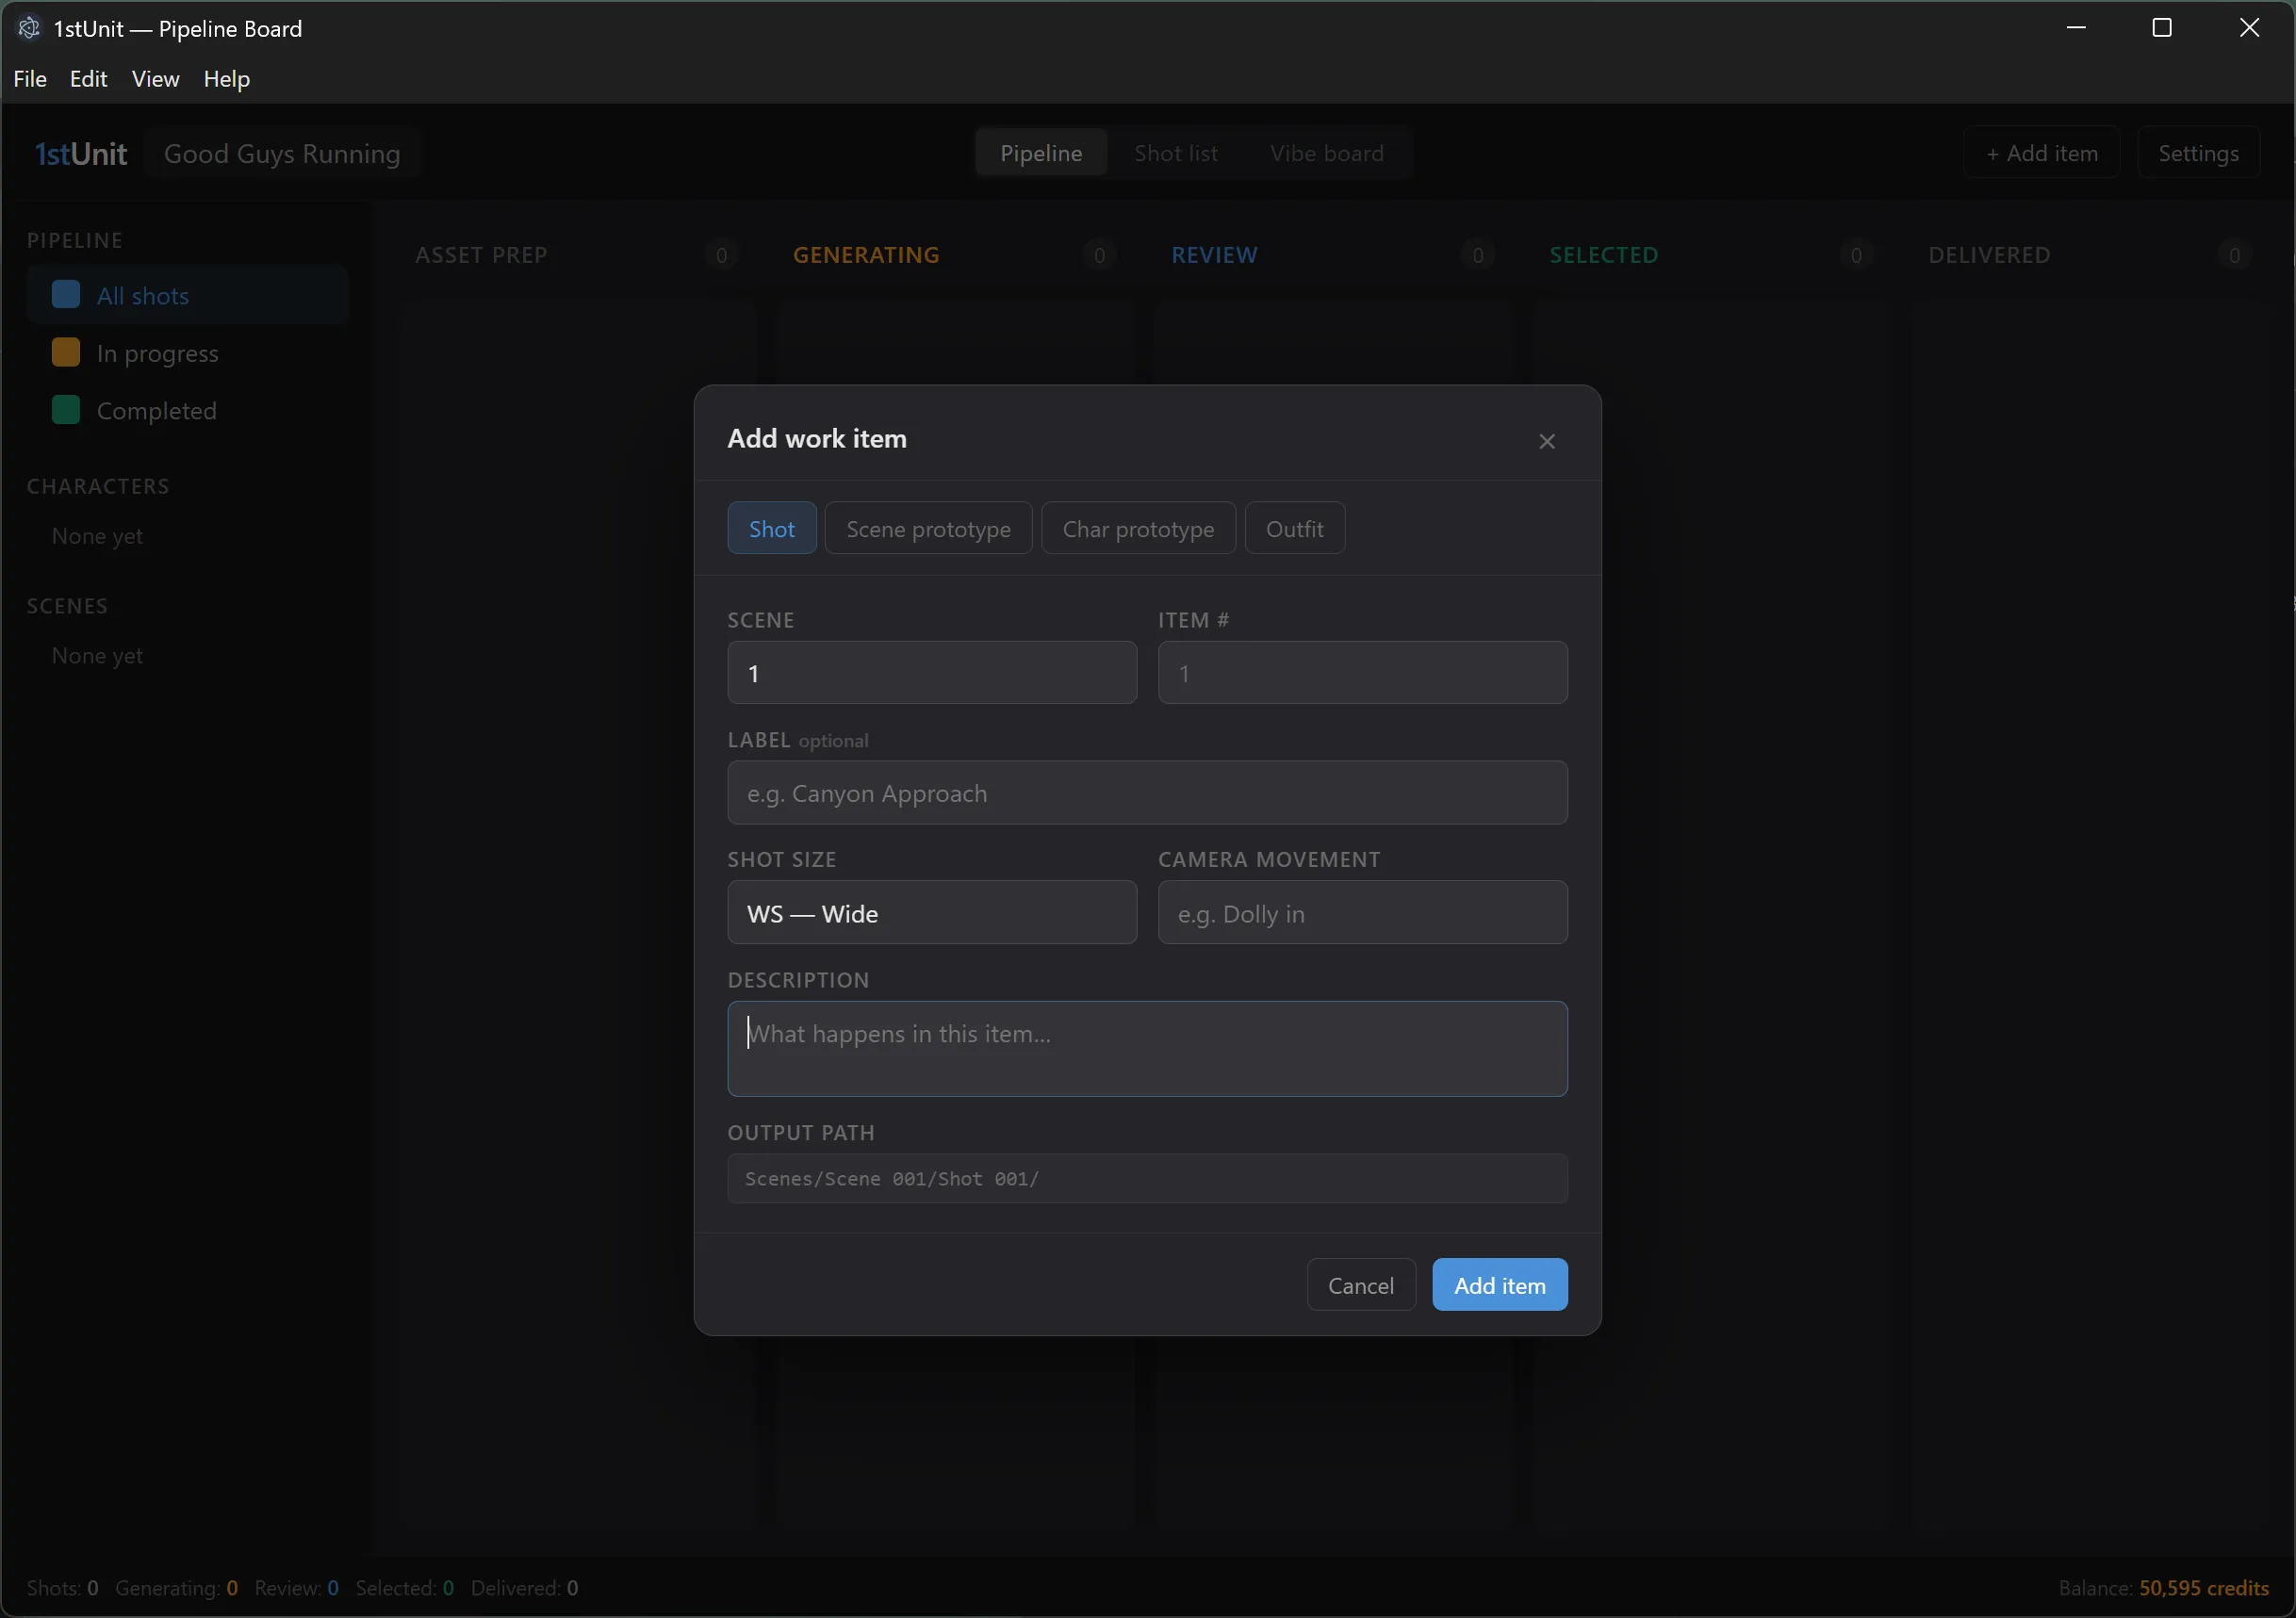Click the SELECTED column header
The image size is (2296, 1618).
(x=1603, y=255)
